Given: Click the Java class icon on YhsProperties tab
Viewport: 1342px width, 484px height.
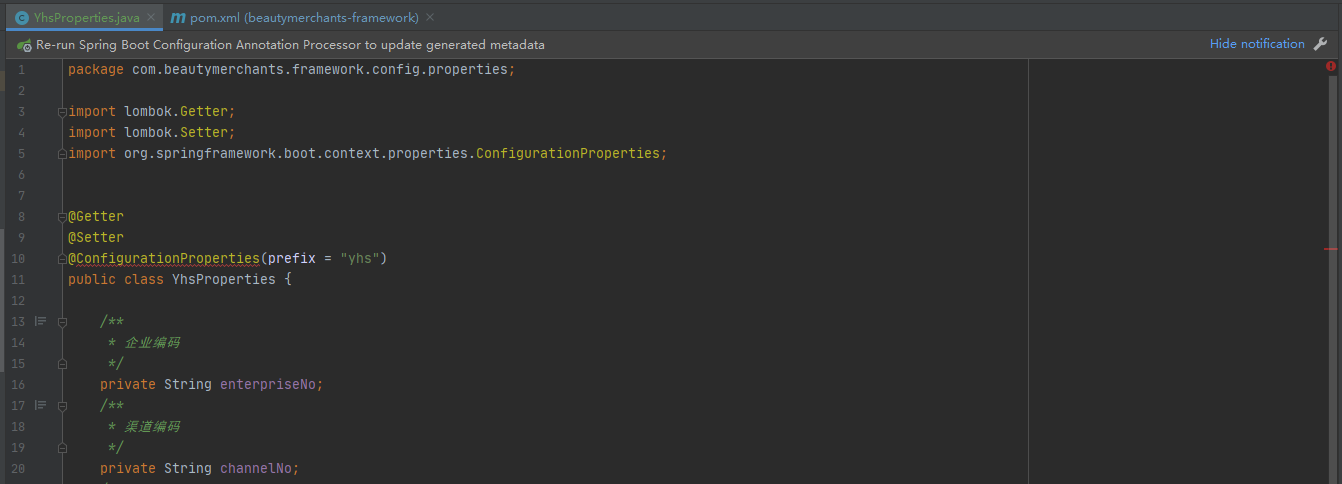Looking at the screenshot, I should pos(22,18).
